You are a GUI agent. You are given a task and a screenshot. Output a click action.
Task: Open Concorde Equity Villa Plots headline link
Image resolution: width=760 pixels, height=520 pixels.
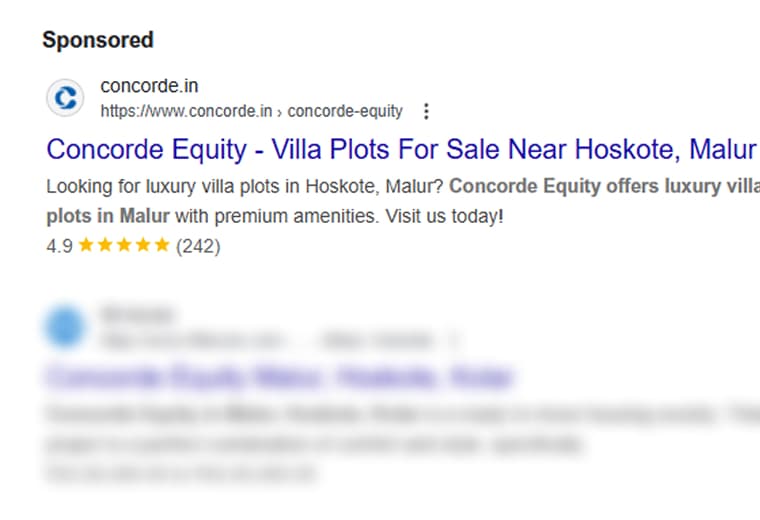coord(401,149)
